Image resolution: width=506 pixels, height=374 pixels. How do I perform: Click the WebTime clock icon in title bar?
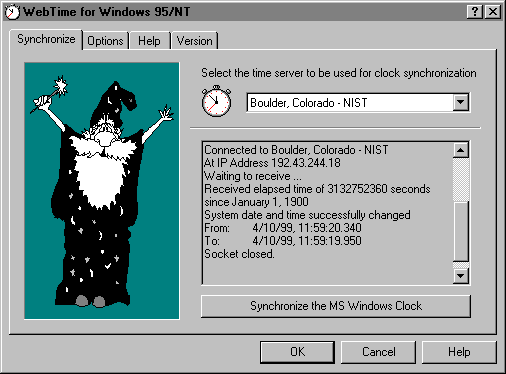(x=12, y=12)
